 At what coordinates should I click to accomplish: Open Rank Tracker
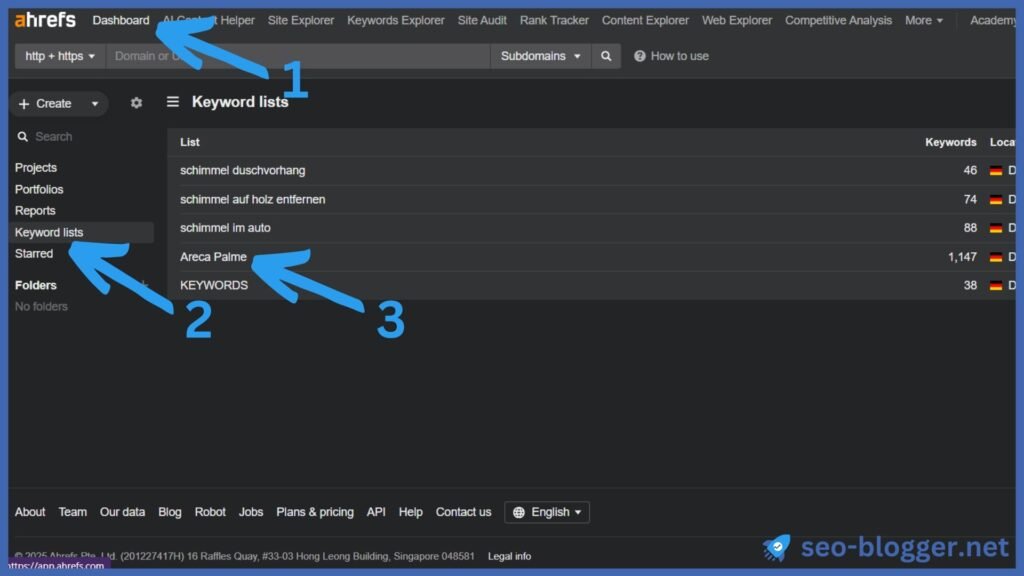click(554, 20)
